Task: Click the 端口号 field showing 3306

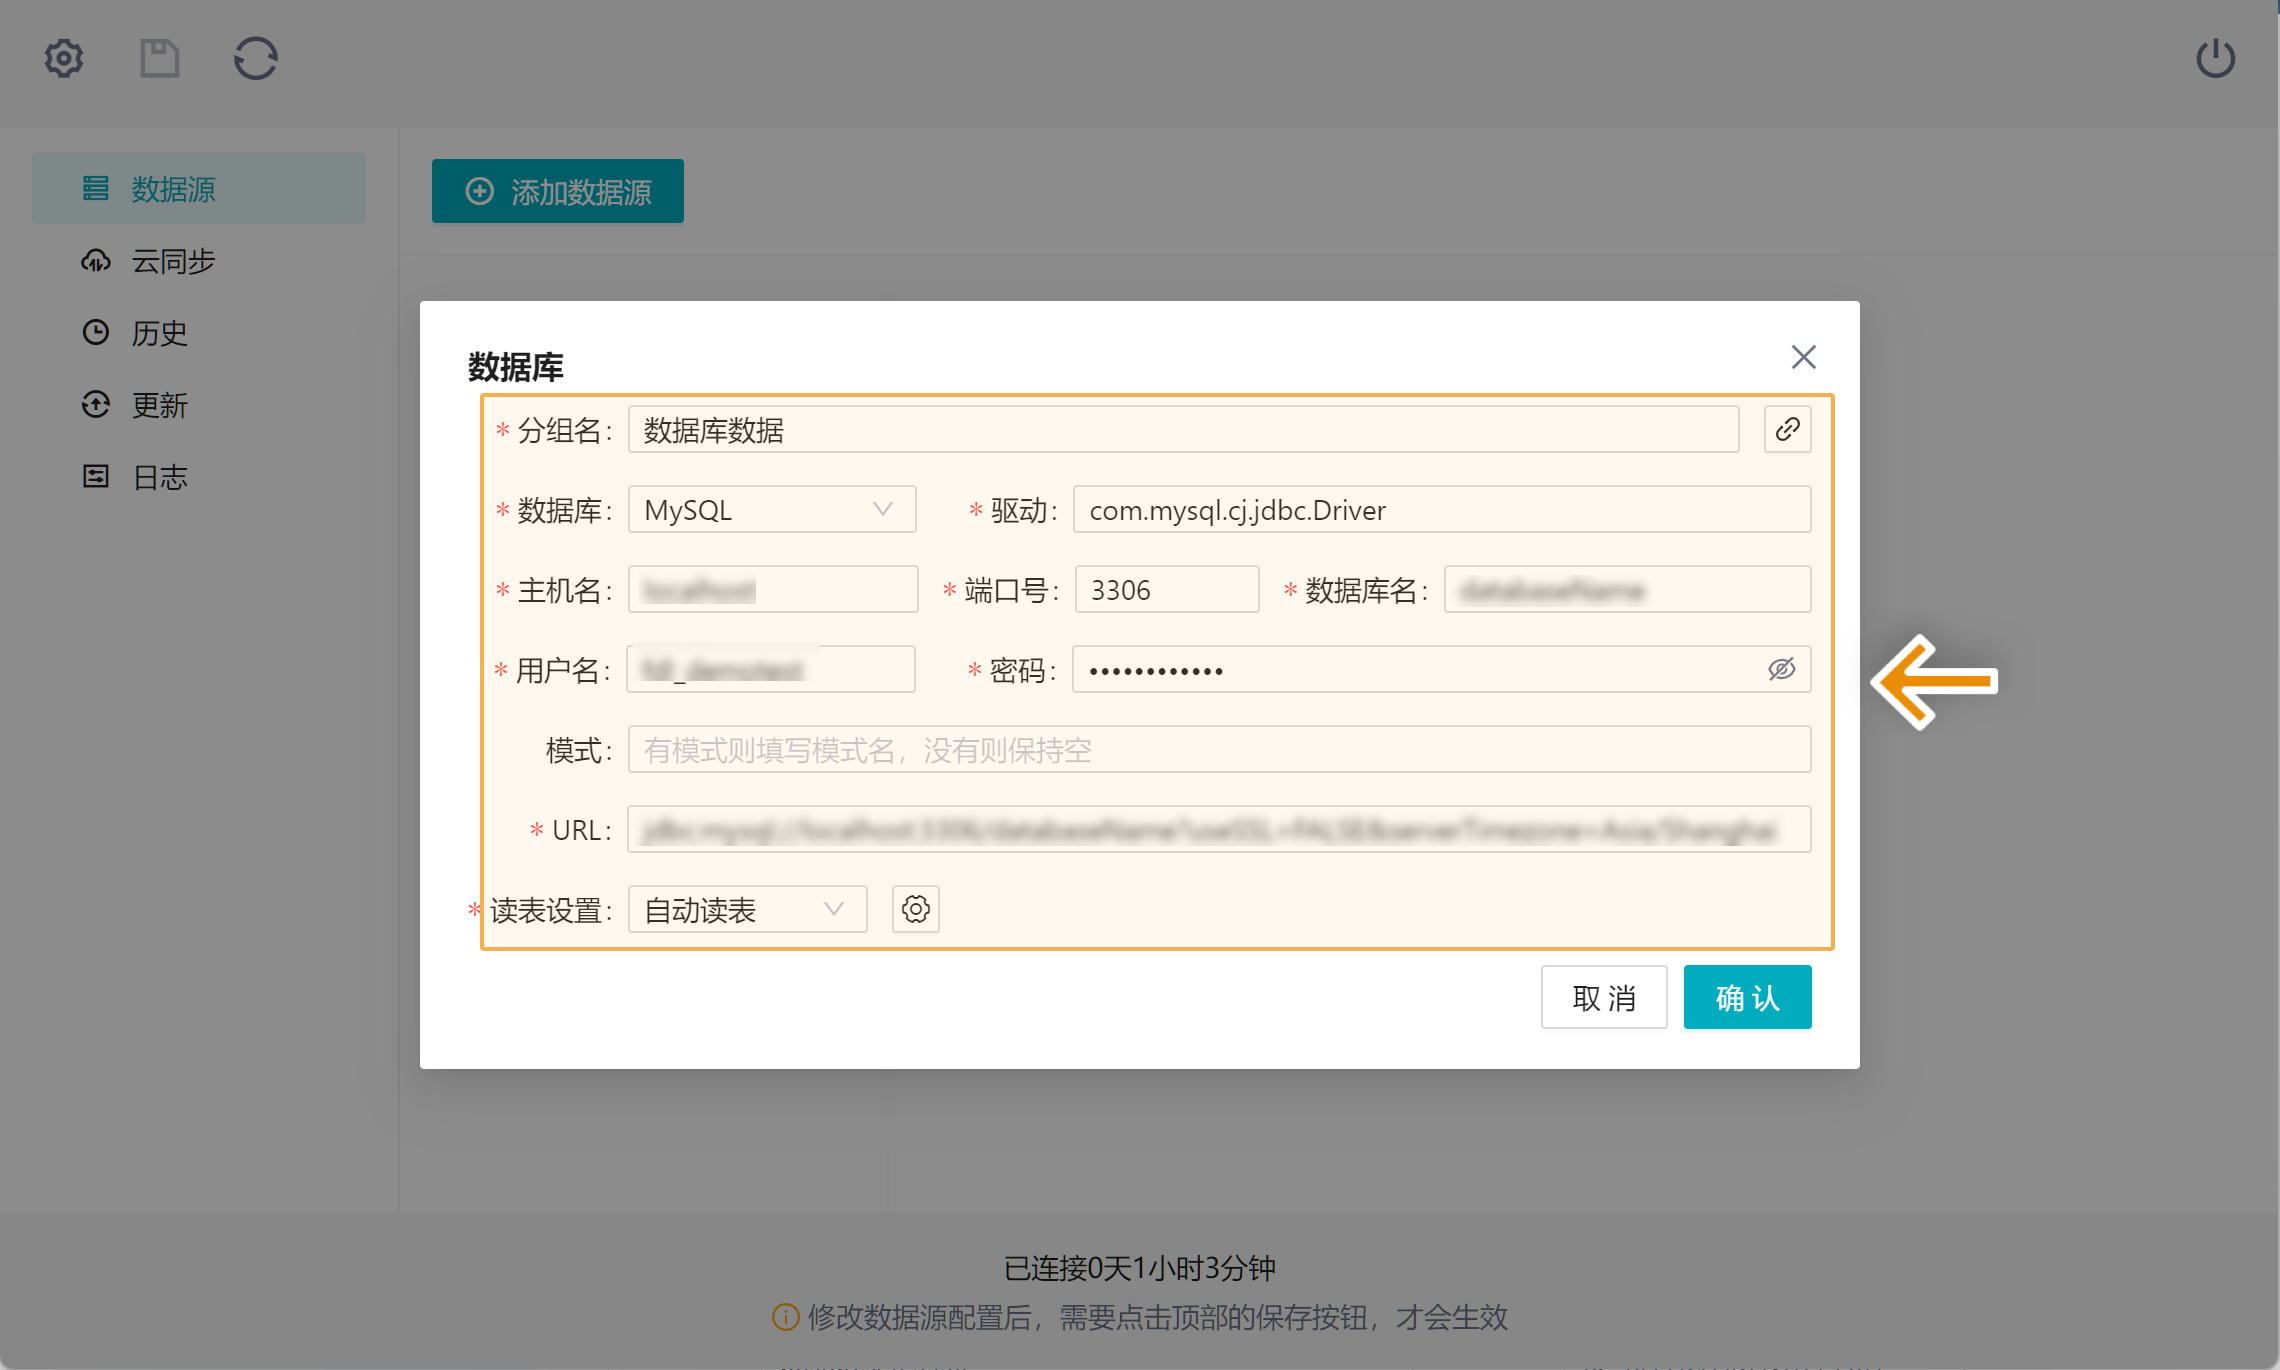Action: 1166,589
